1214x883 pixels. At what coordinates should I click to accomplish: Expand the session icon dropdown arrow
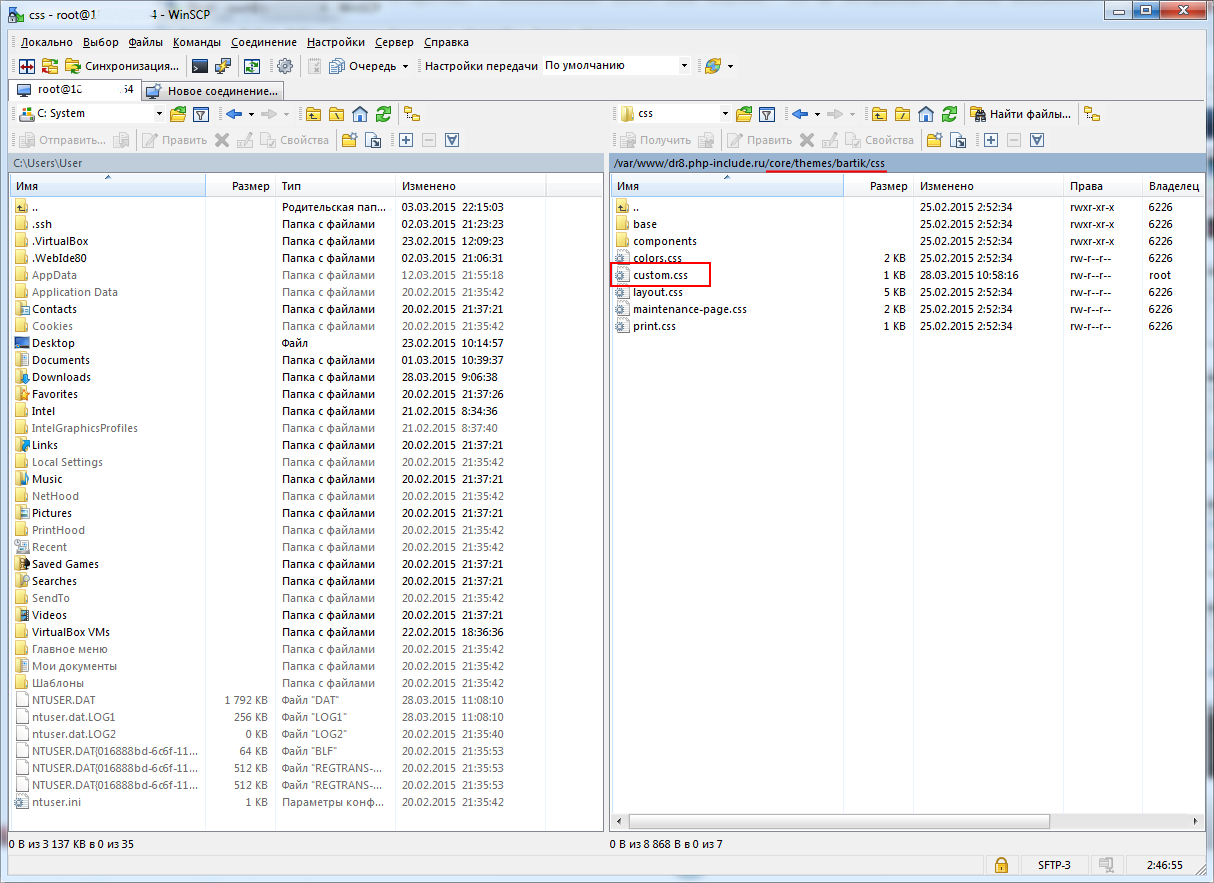730,66
